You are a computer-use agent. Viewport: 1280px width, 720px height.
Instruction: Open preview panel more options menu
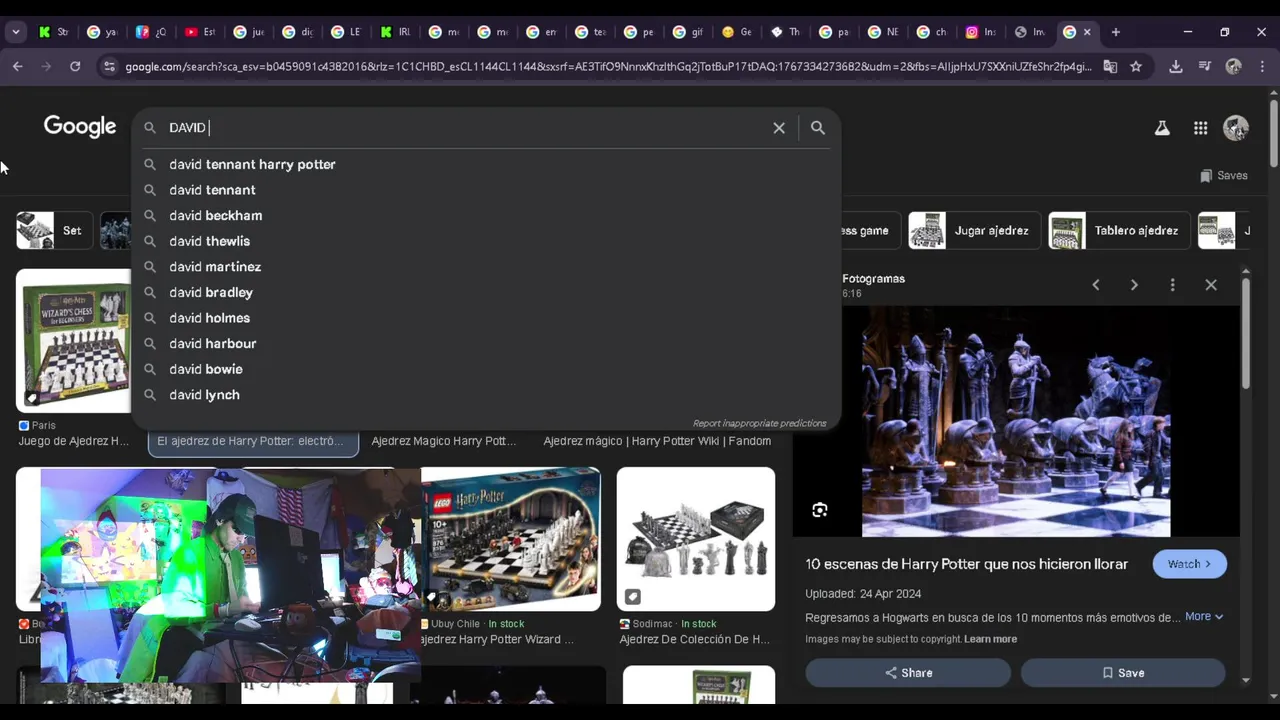tap(1172, 285)
